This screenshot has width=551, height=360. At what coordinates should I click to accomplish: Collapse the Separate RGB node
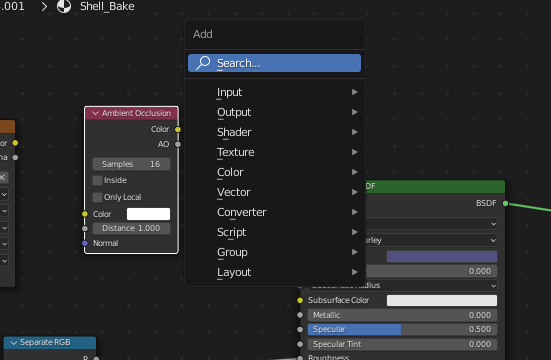pyautogui.click(x=14, y=342)
